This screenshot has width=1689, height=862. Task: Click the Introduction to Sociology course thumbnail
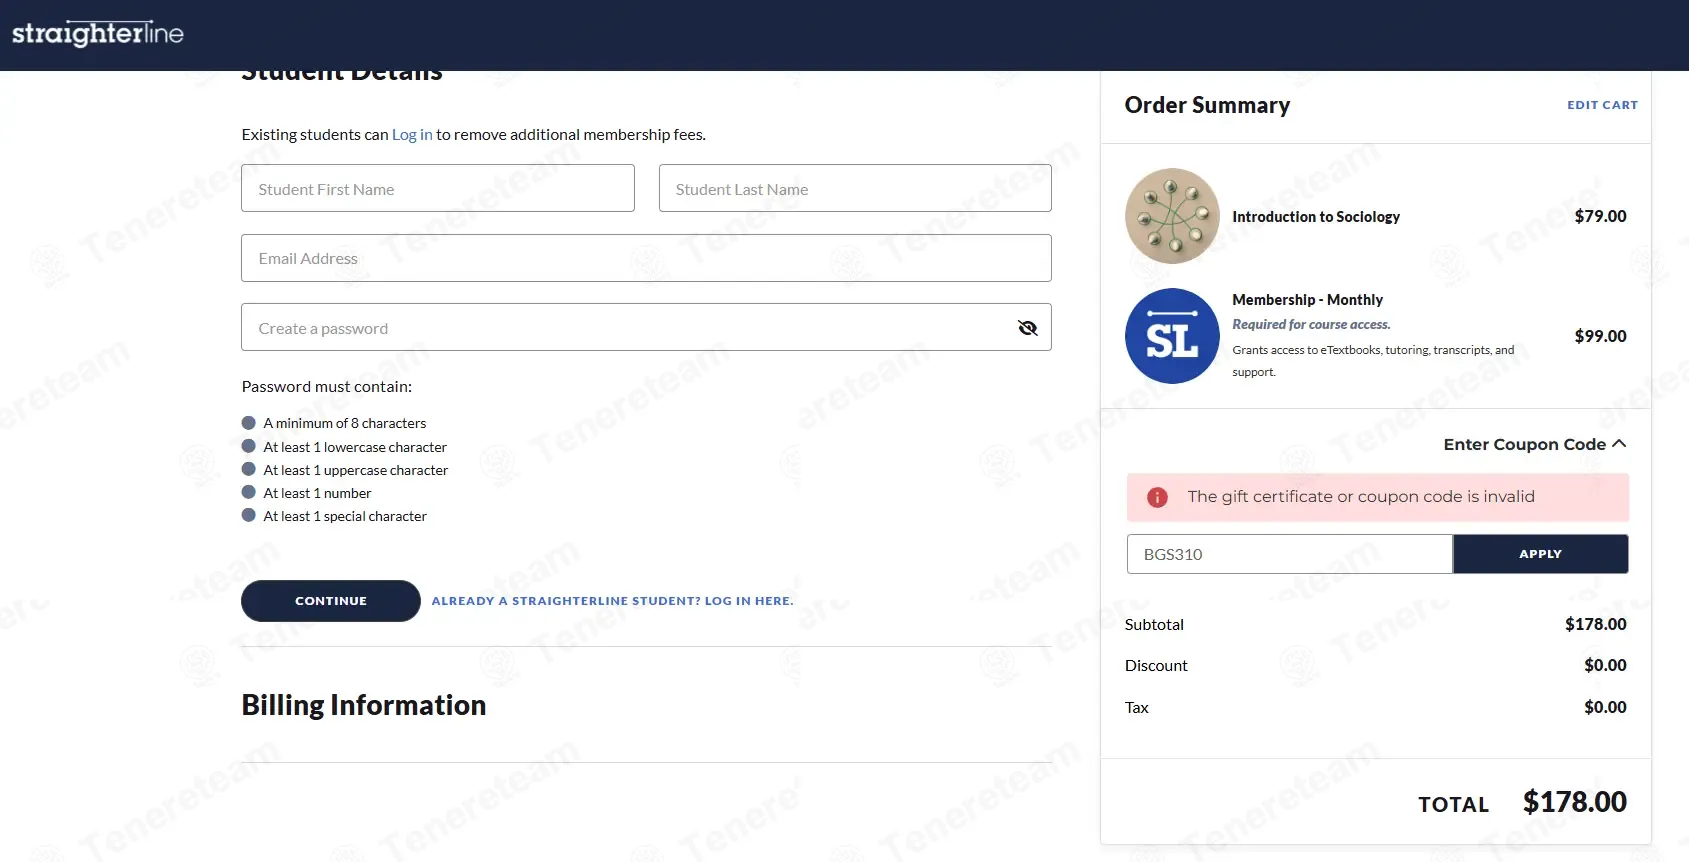[x=1172, y=216]
